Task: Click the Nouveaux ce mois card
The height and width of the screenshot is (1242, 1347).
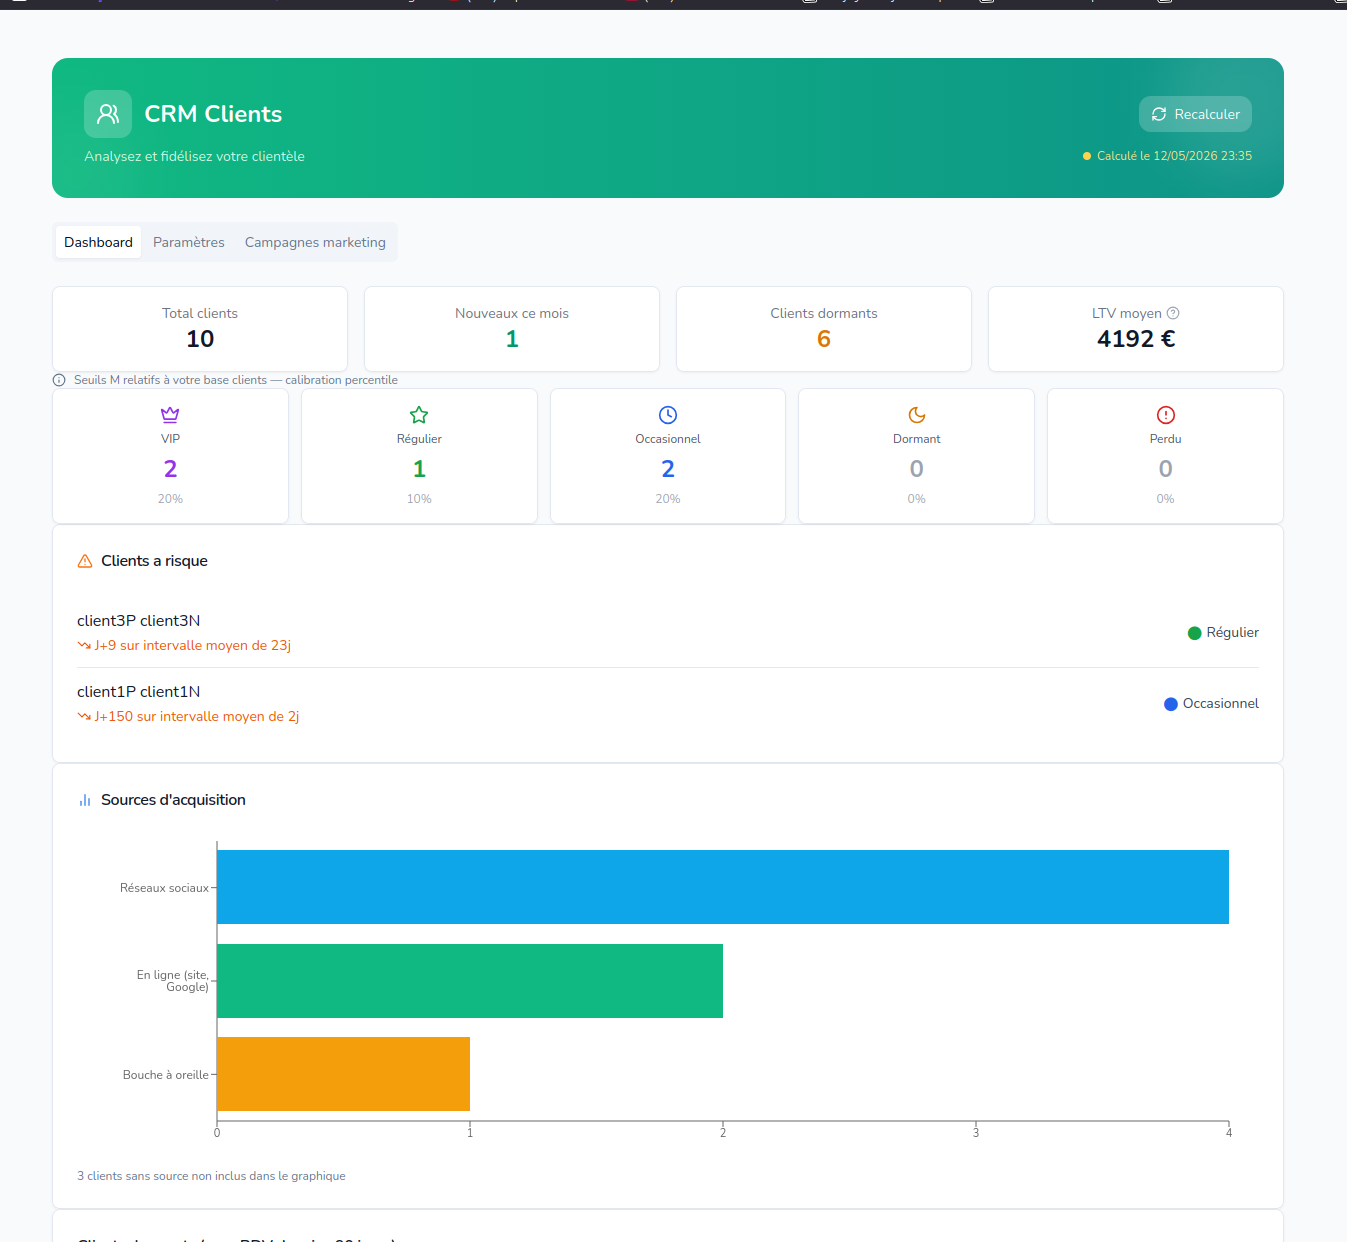Action: pos(512,329)
